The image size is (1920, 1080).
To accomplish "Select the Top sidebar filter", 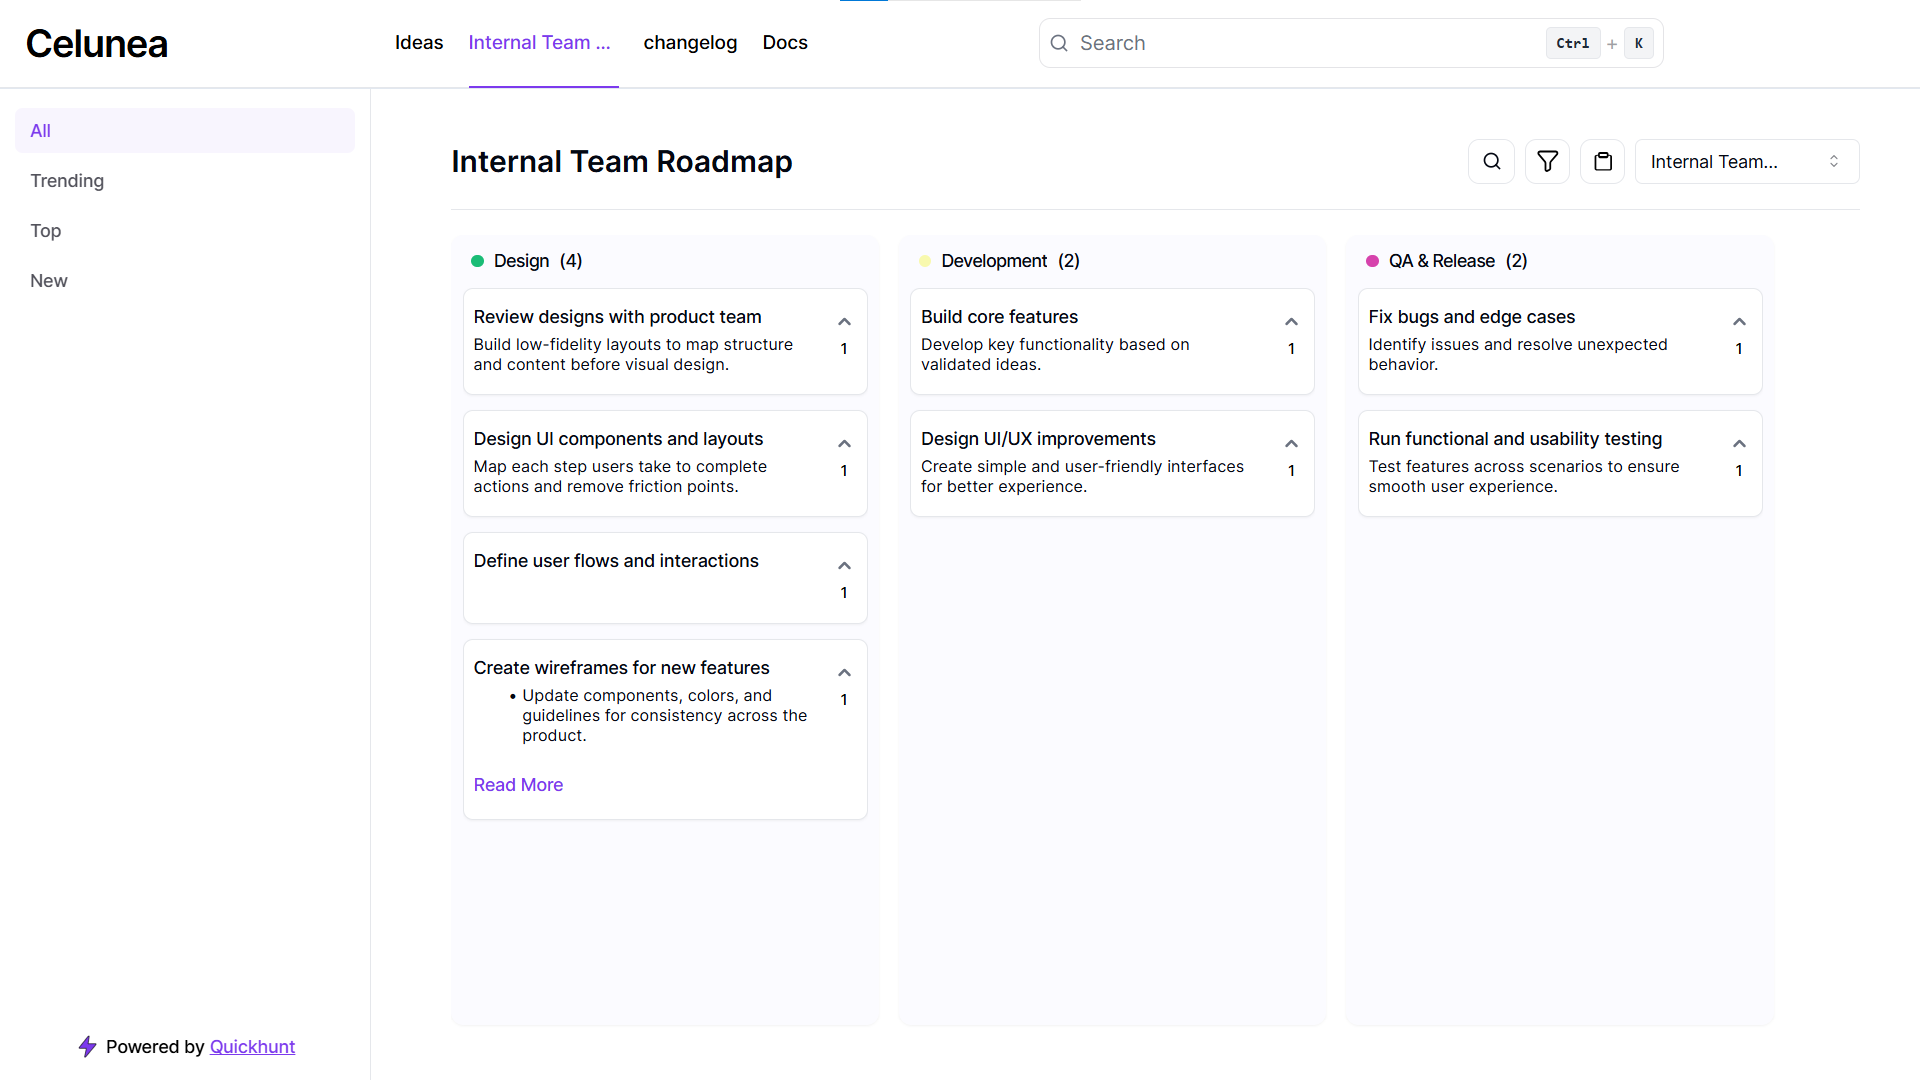I will click(x=185, y=231).
